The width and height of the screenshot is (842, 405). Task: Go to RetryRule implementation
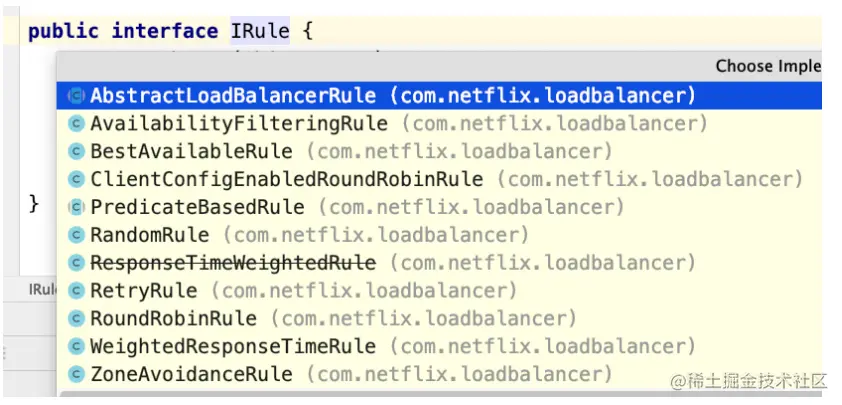click(x=439, y=291)
